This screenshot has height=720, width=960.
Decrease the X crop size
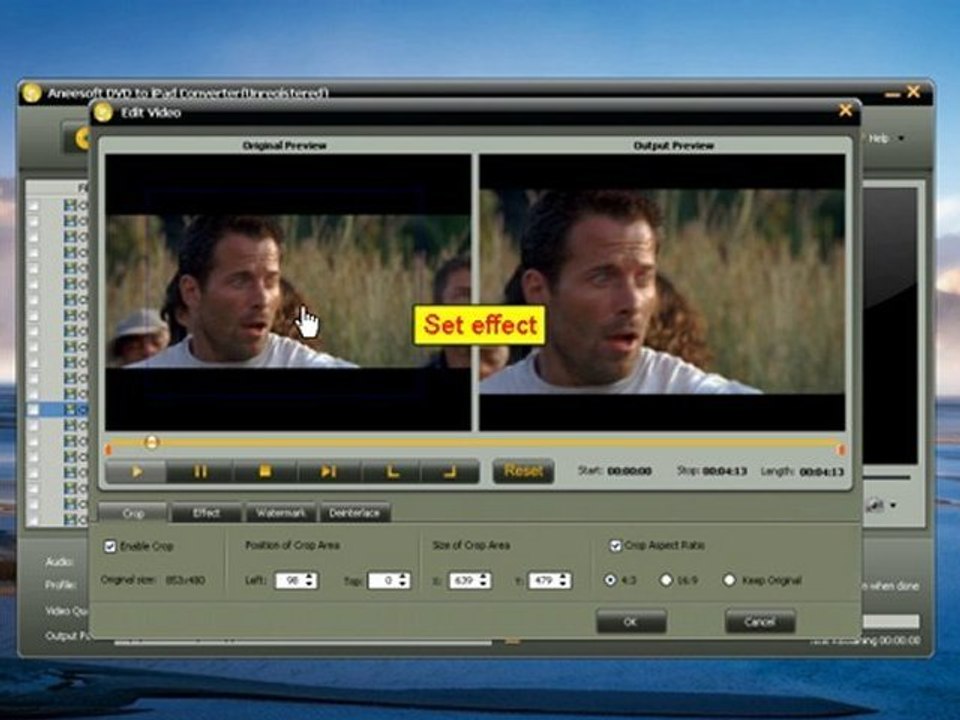(484, 585)
